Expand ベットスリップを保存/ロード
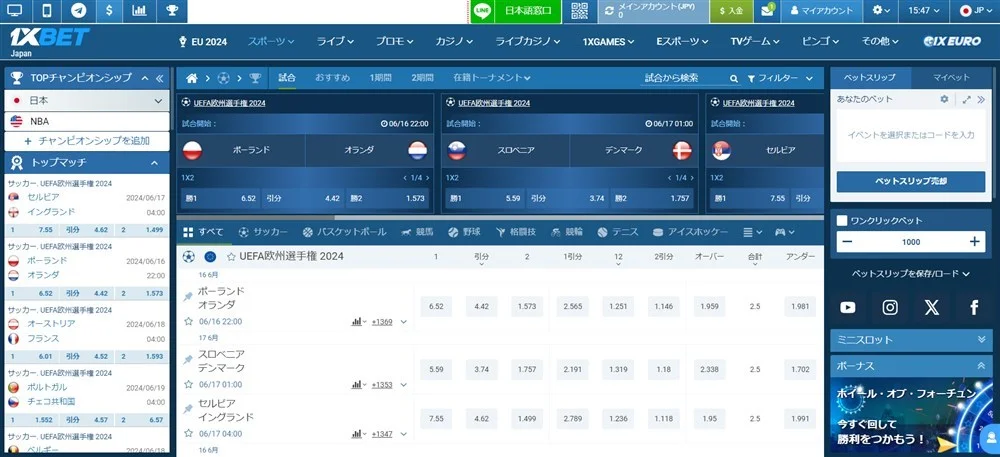 911,273
